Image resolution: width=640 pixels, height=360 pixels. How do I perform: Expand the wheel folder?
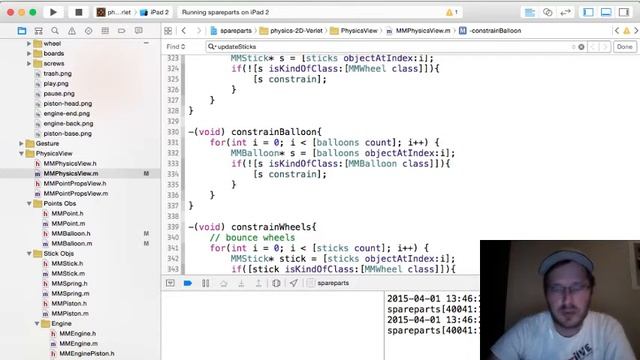pyautogui.click(x=29, y=43)
